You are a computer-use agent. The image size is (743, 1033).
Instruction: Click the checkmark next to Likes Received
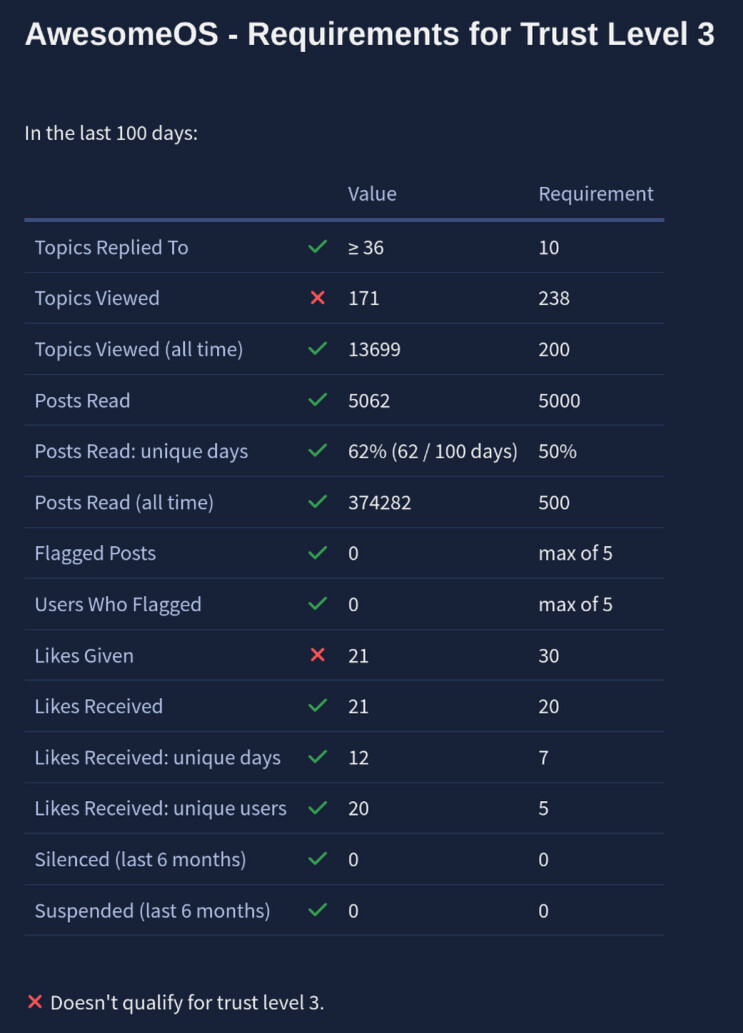point(318,706)
